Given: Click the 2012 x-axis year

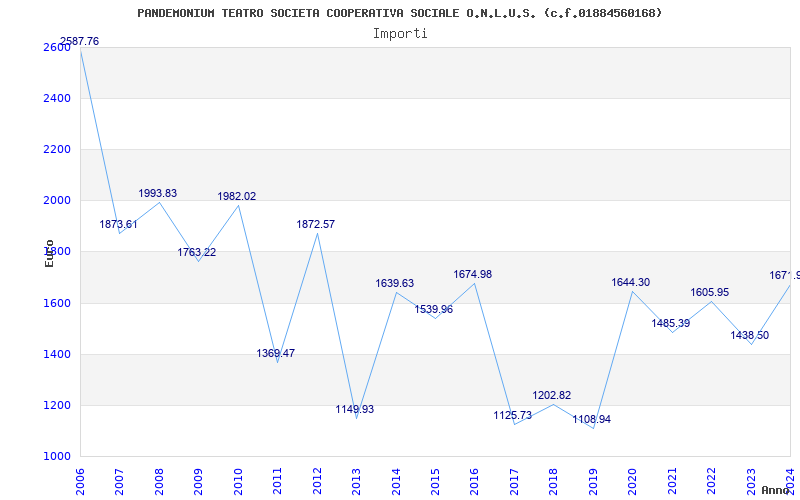Looking at the screenshot, I should 317,481.
